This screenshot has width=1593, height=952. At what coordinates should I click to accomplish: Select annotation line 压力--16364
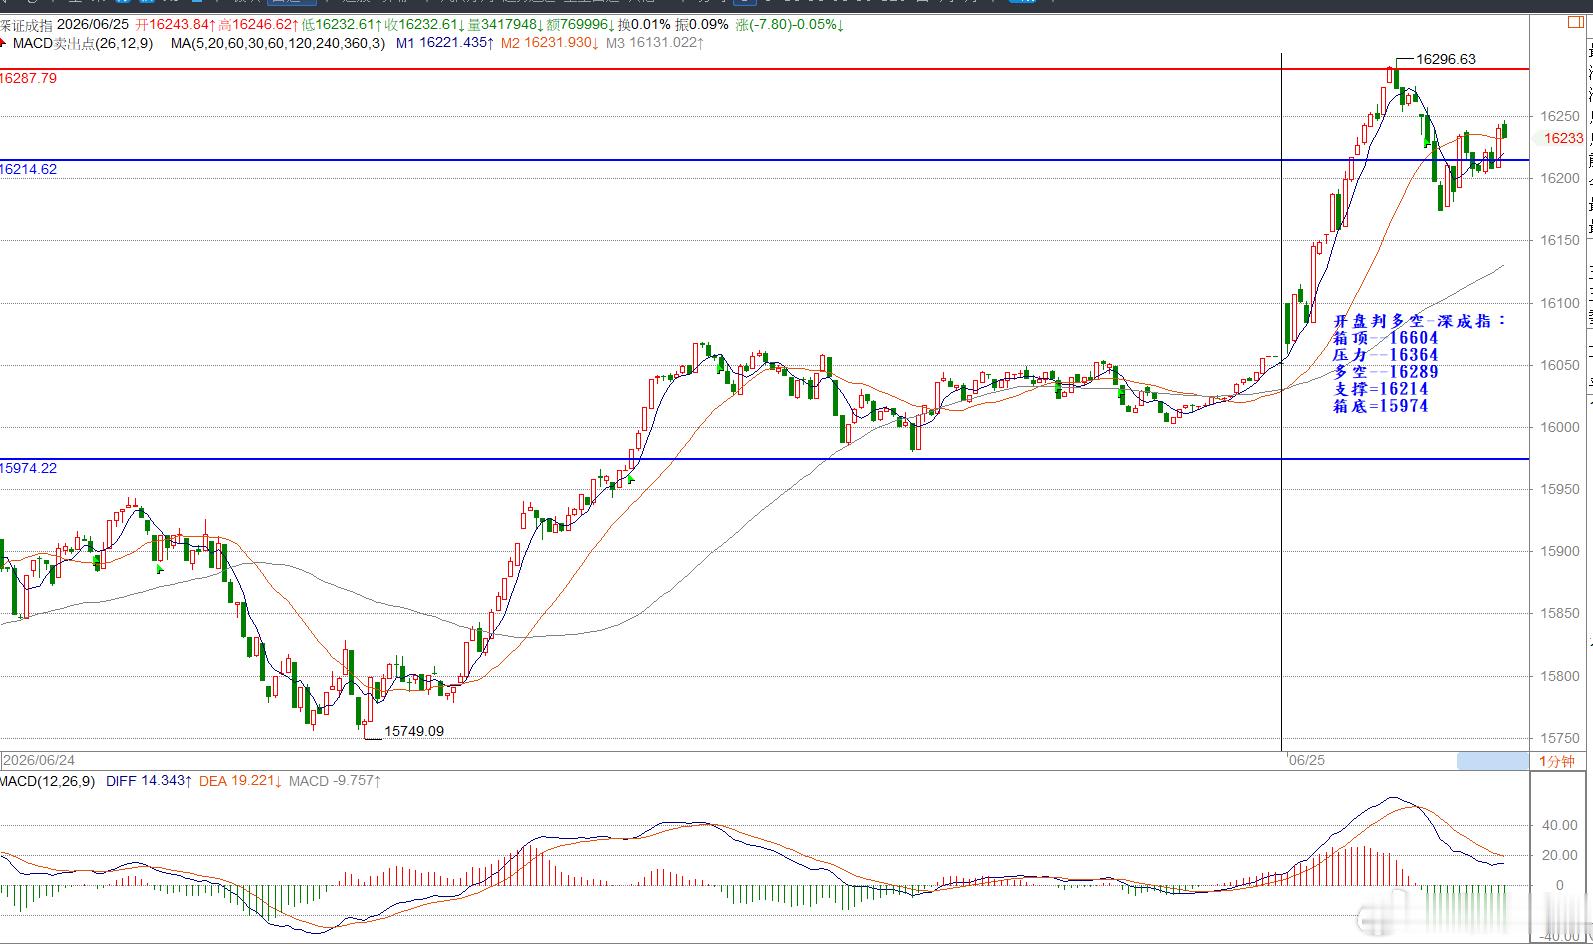tap(1386, 355)
